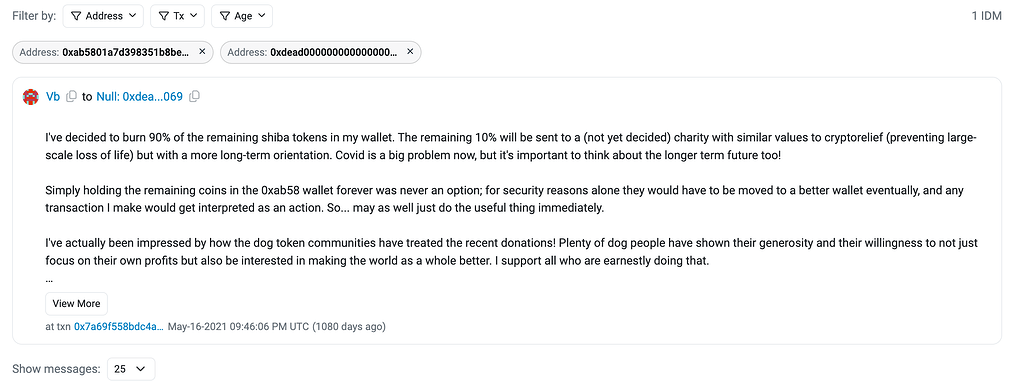
Task: Click the 1 IDM count label
Action: (x=987, y=16)
